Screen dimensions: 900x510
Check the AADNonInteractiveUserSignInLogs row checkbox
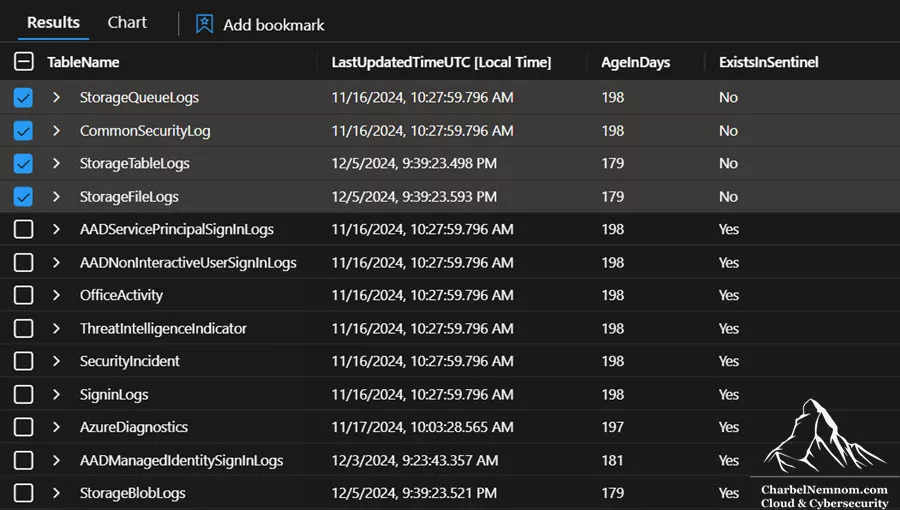click(24, 263)
